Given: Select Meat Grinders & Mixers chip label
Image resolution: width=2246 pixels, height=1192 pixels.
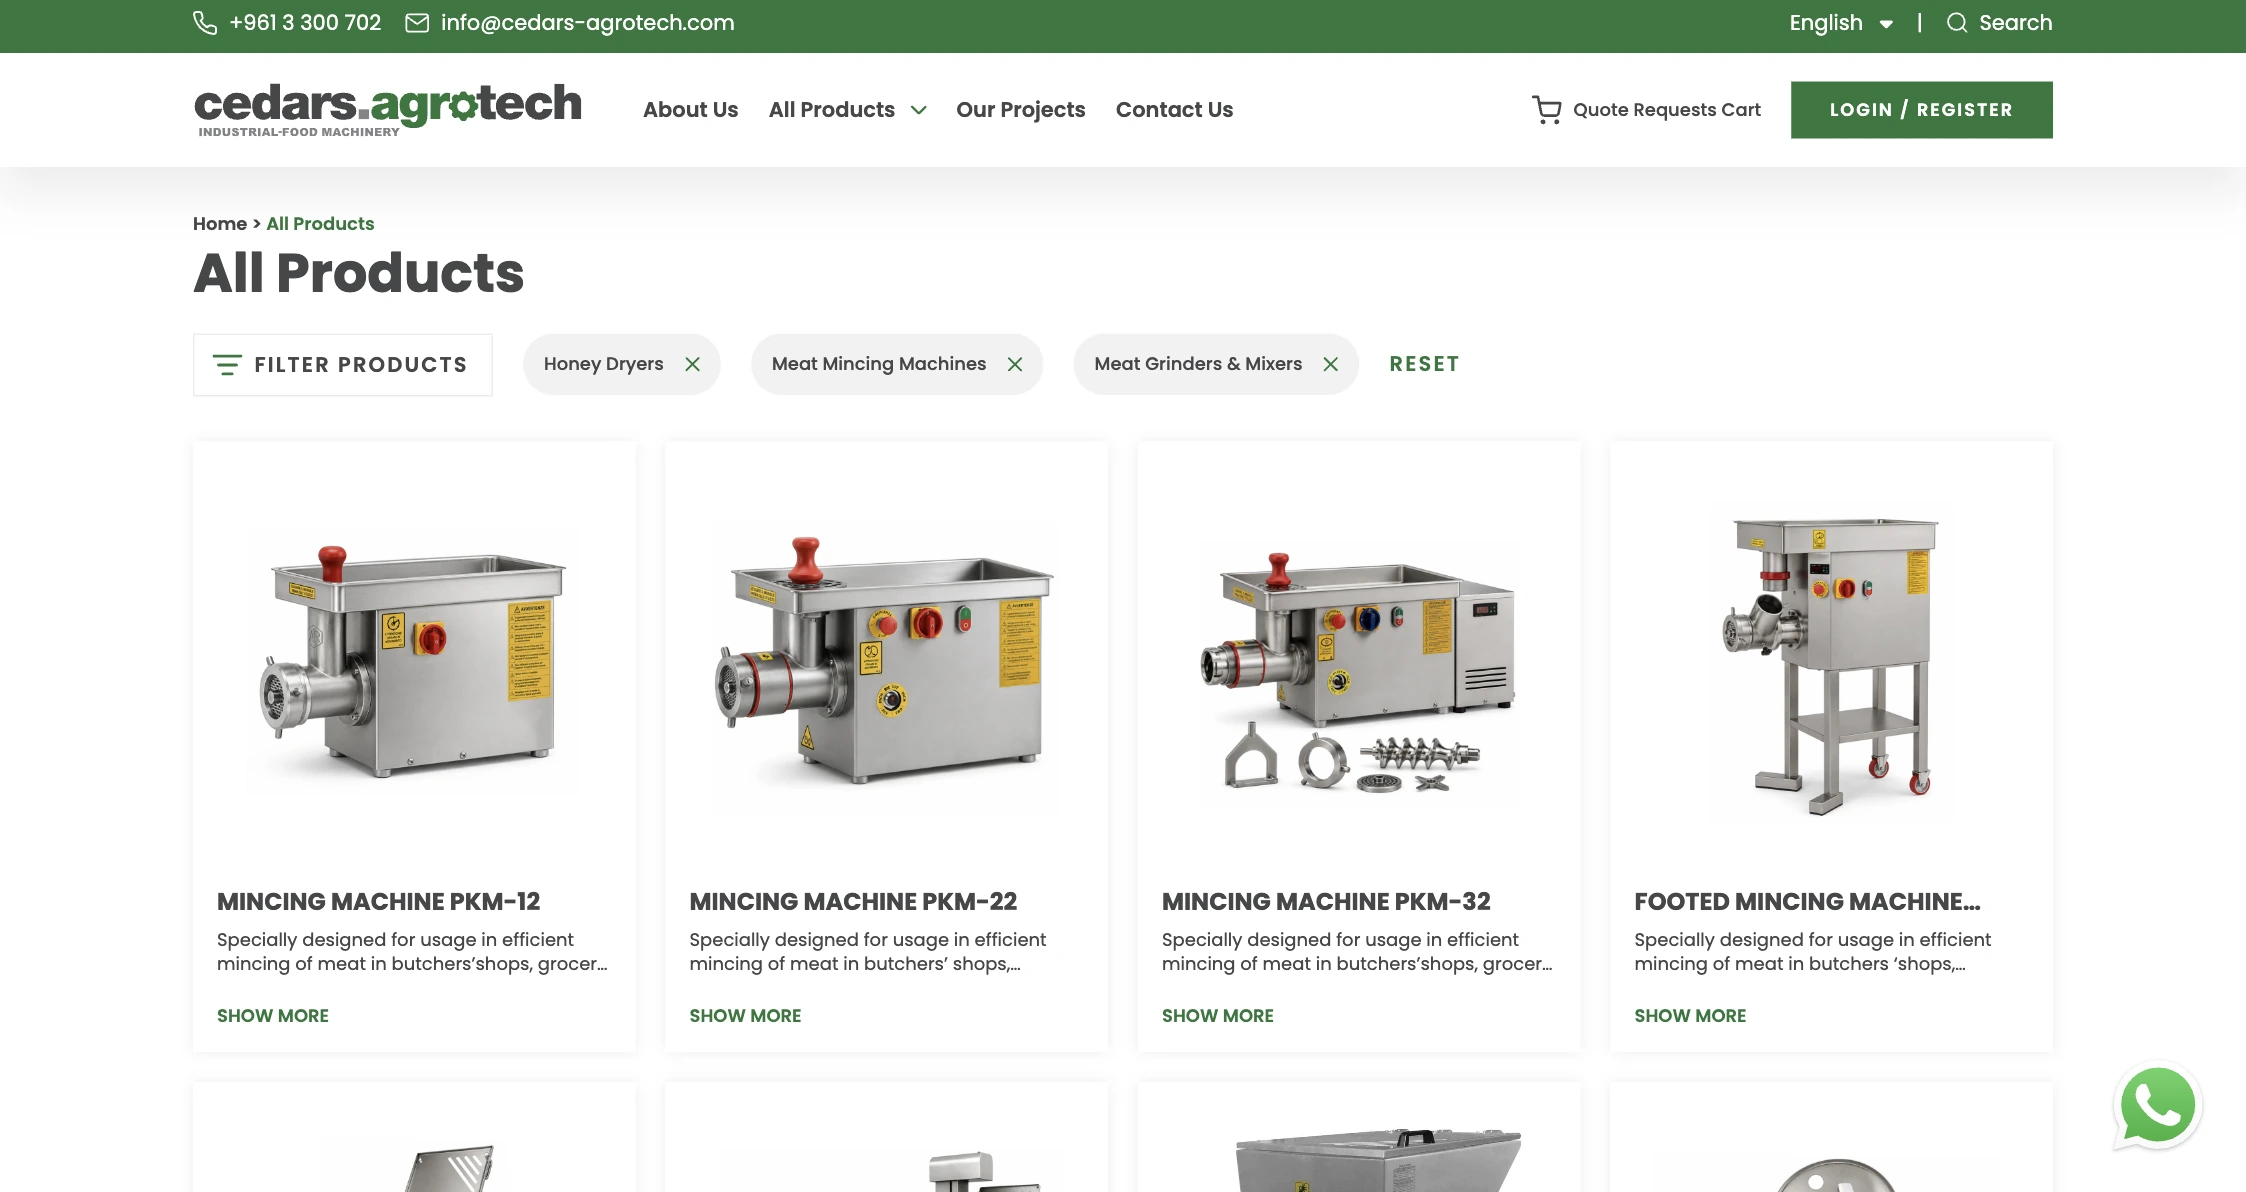Looking at the screenshot, I should point(1198,364).
